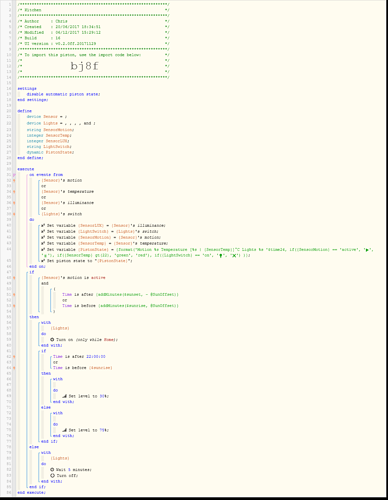
Task: Select the 'integer SensorTemp' definition
Action: [x=49, y=135]
